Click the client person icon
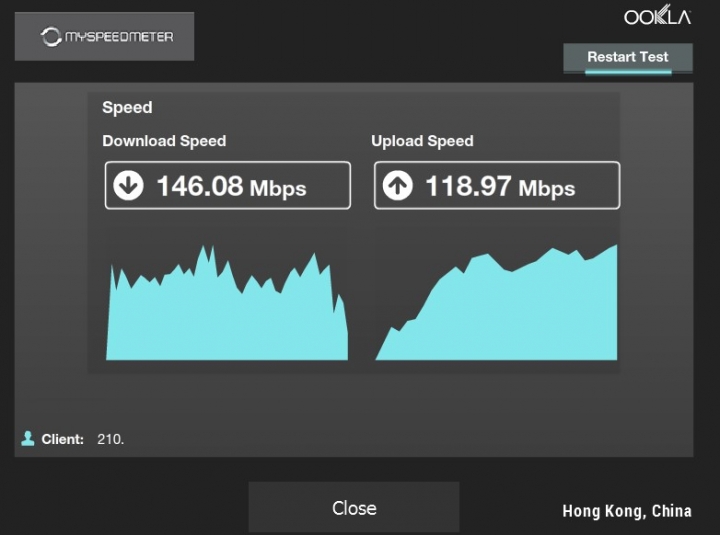 coord(28,438)
